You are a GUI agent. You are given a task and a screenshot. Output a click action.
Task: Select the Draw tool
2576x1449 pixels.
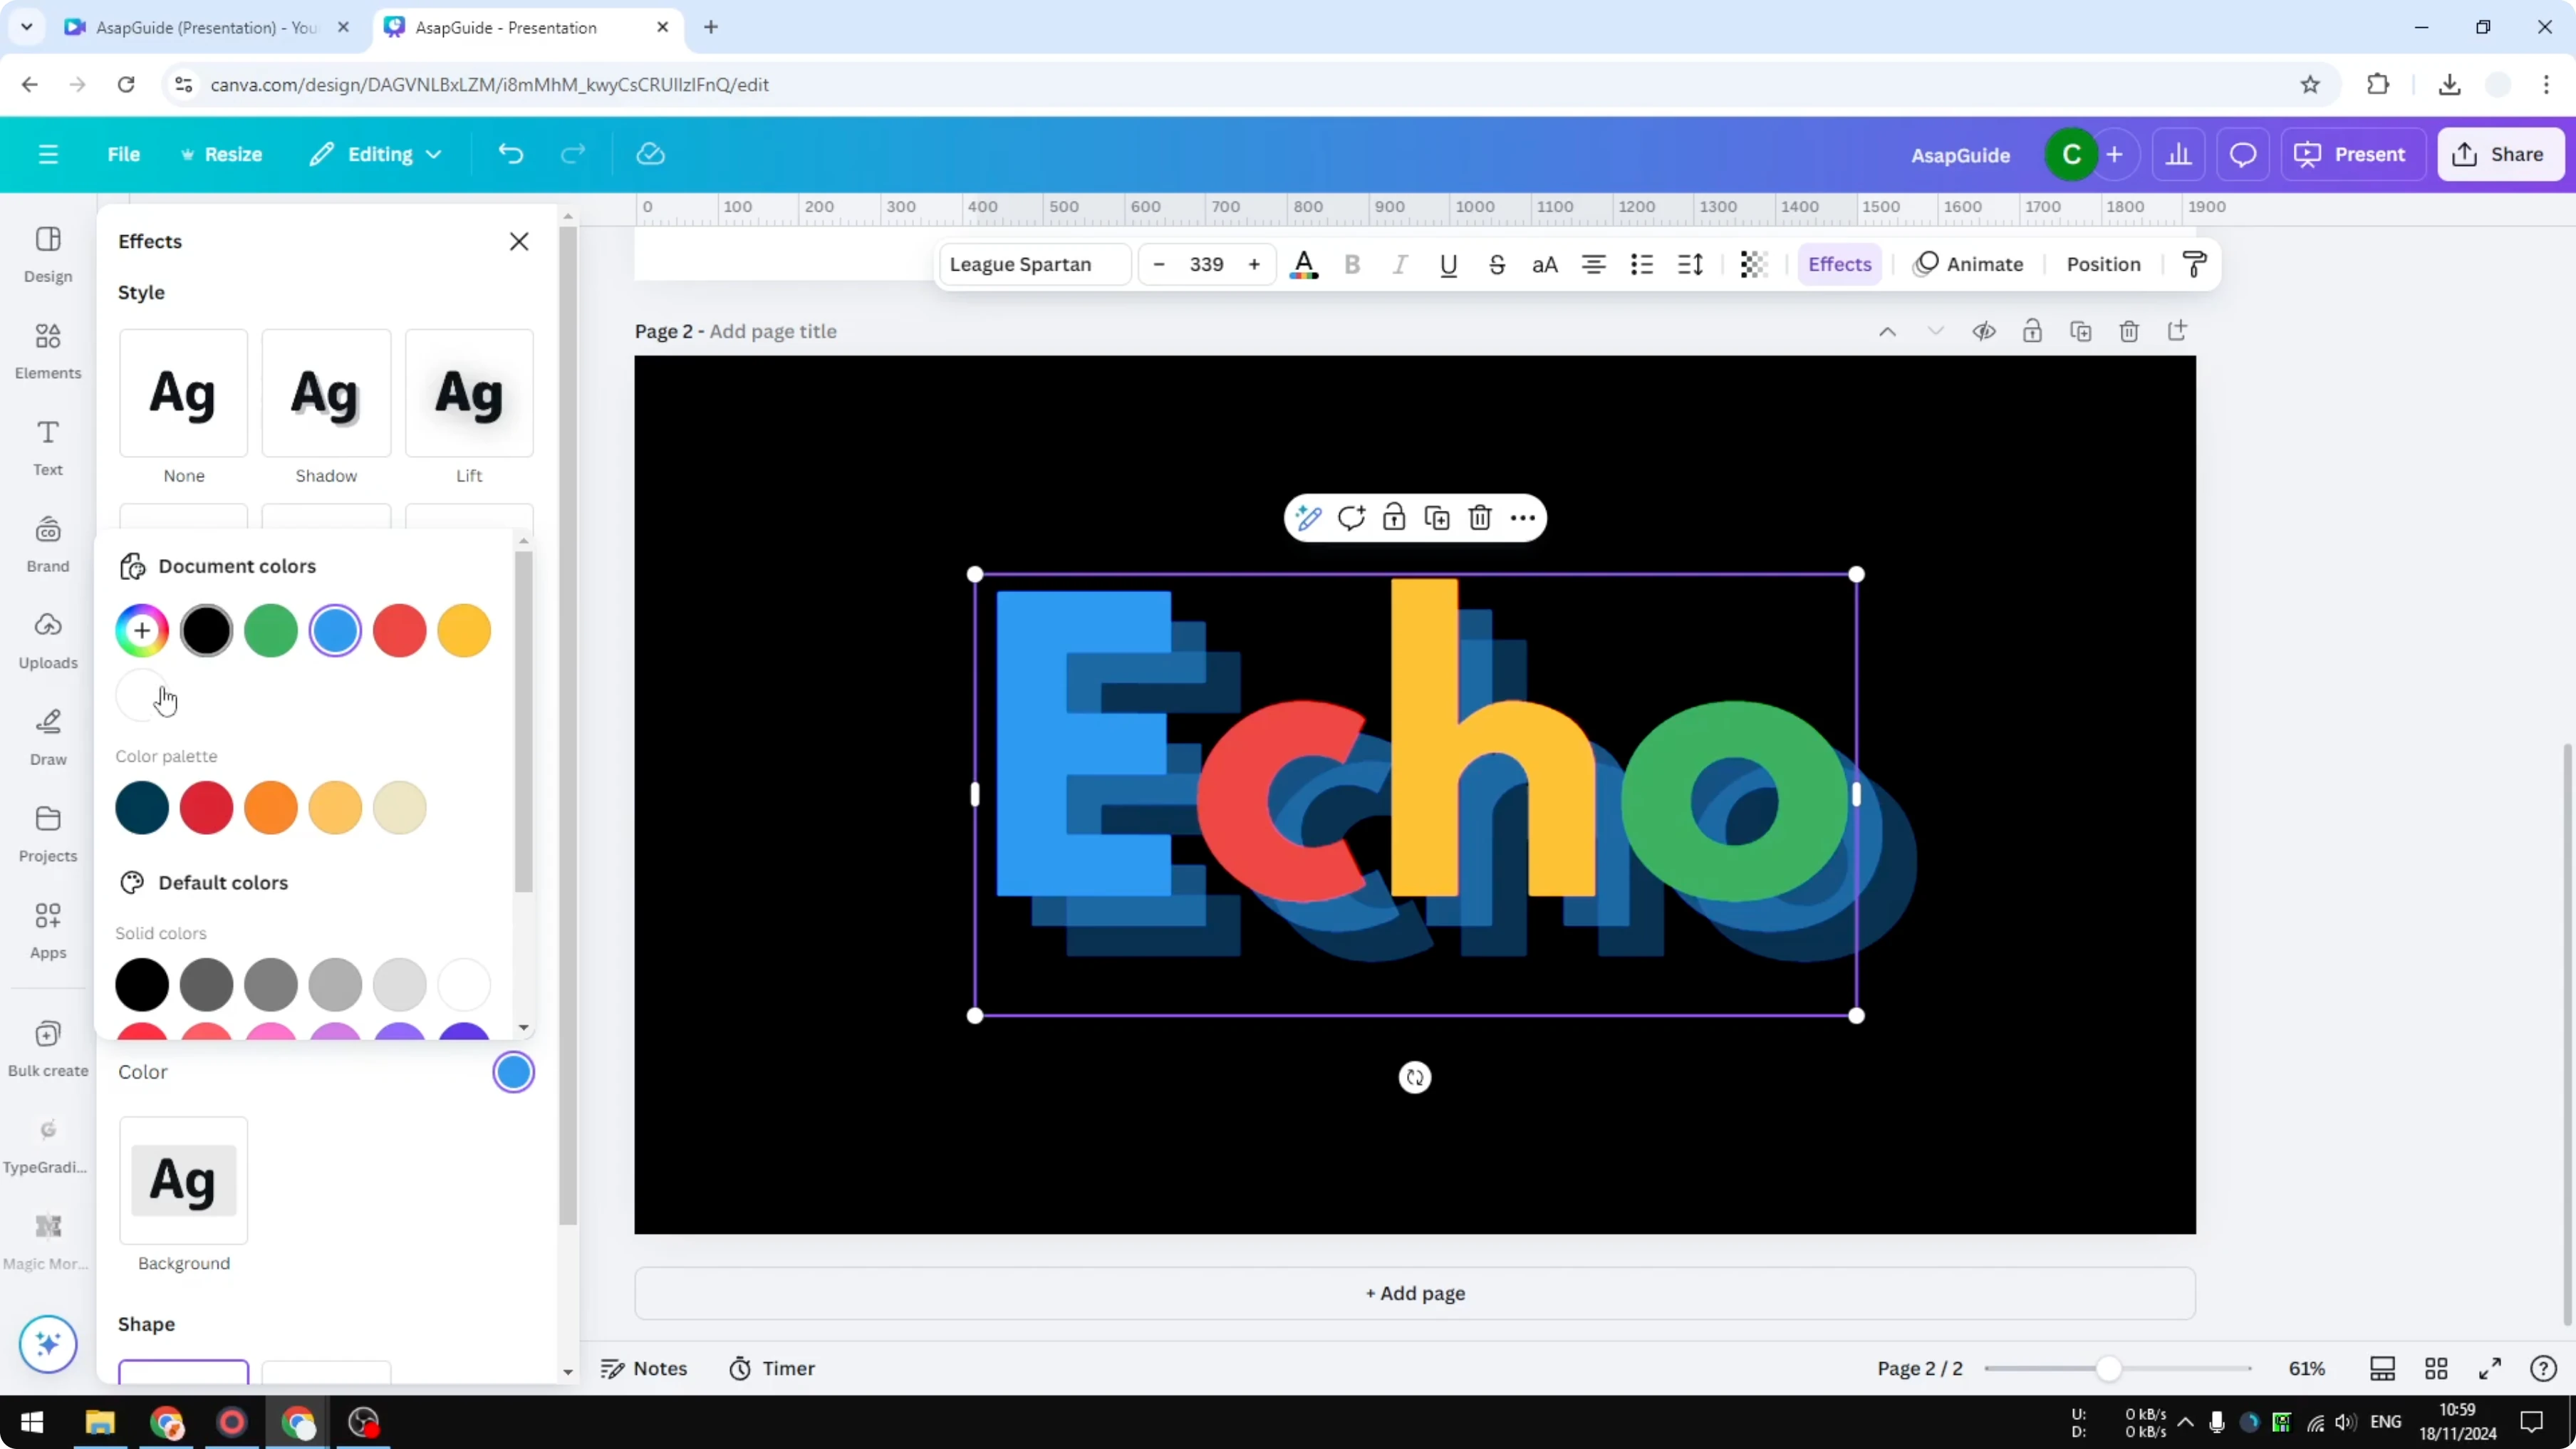click(x=47, y=737)
